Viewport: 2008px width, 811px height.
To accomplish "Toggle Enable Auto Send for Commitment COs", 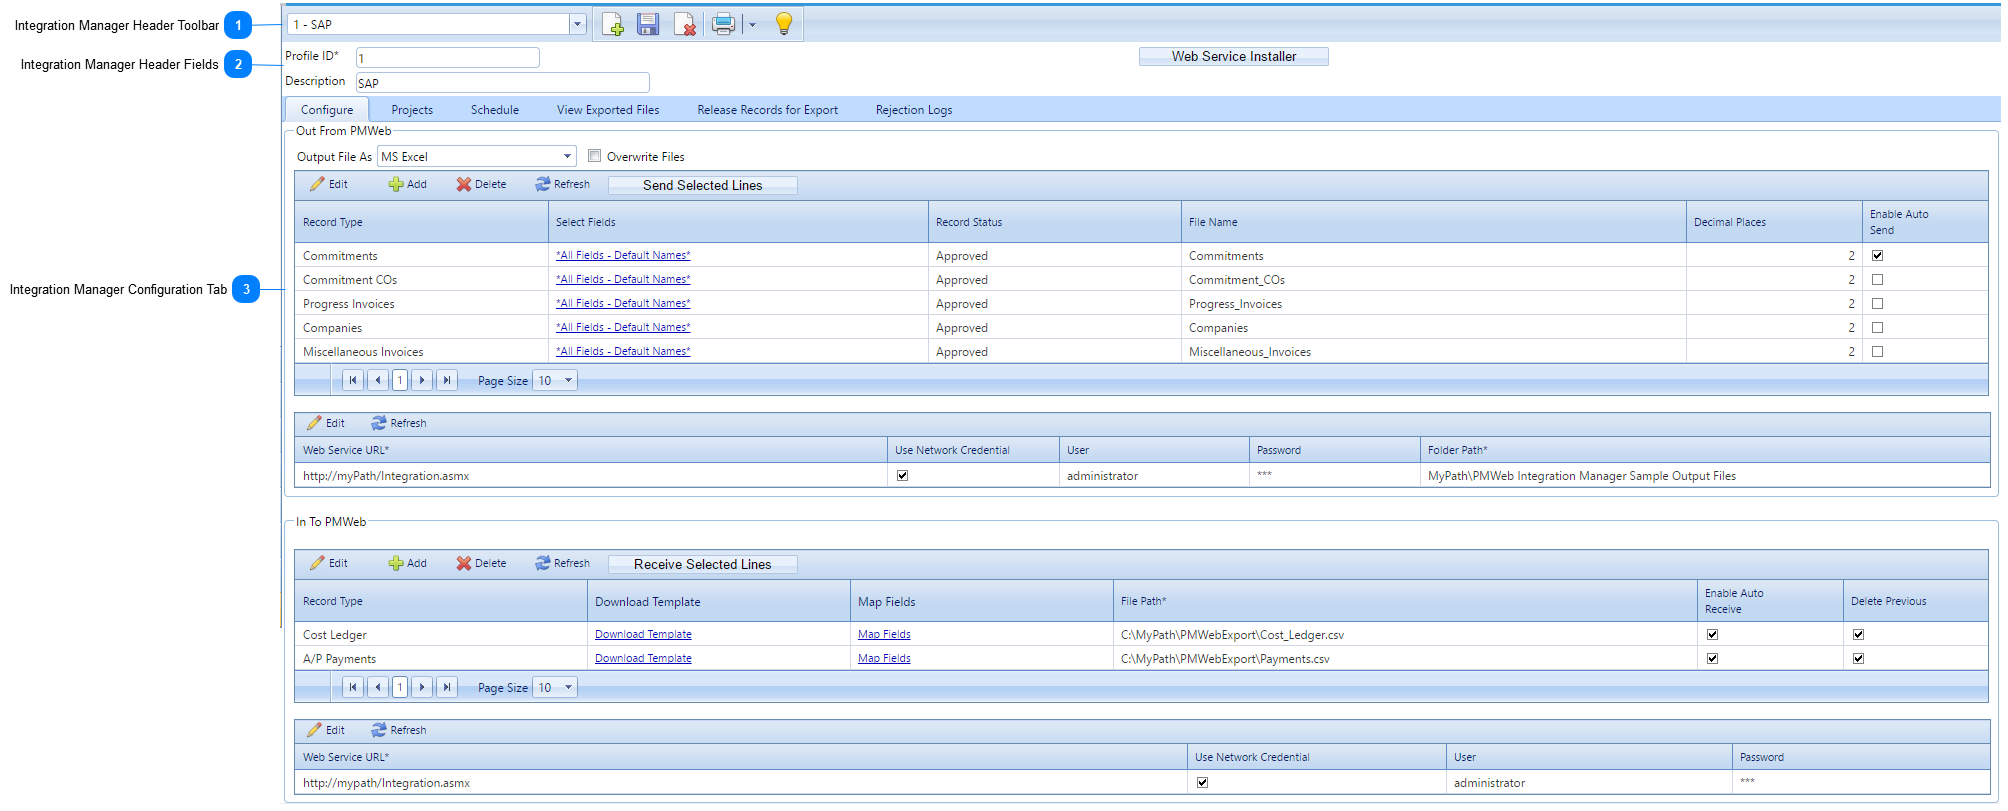I will pos(1877,279).
